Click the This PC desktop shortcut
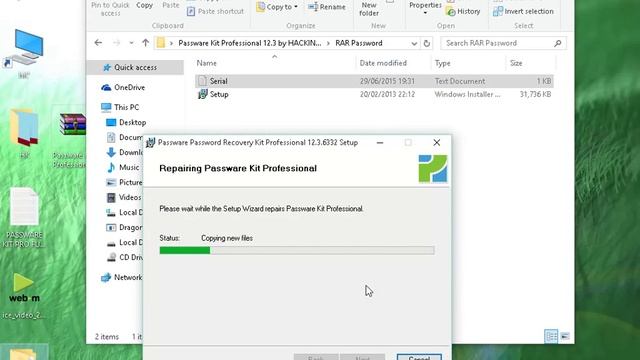640x360 pixels. tap(24, 53)
